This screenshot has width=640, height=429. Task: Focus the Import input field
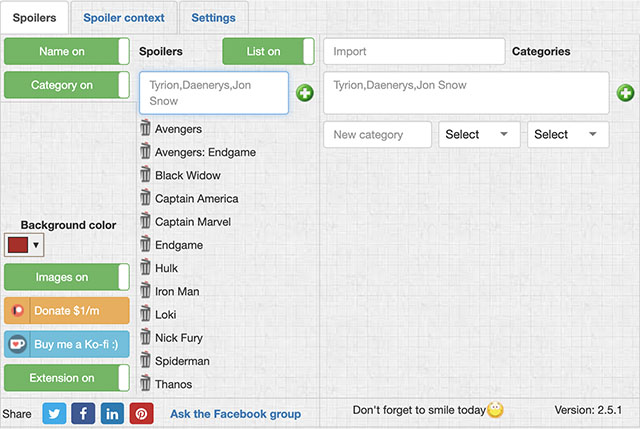coord(414,51)
